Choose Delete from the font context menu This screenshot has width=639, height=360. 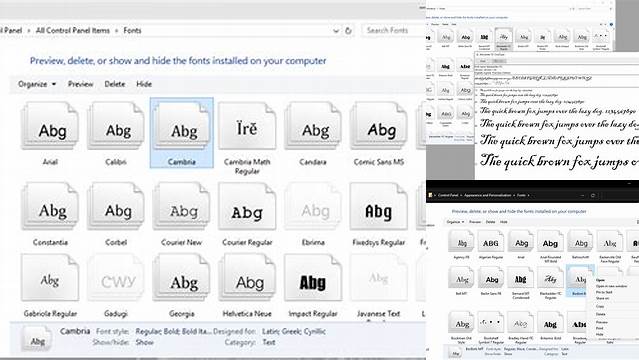pos(601,314)
